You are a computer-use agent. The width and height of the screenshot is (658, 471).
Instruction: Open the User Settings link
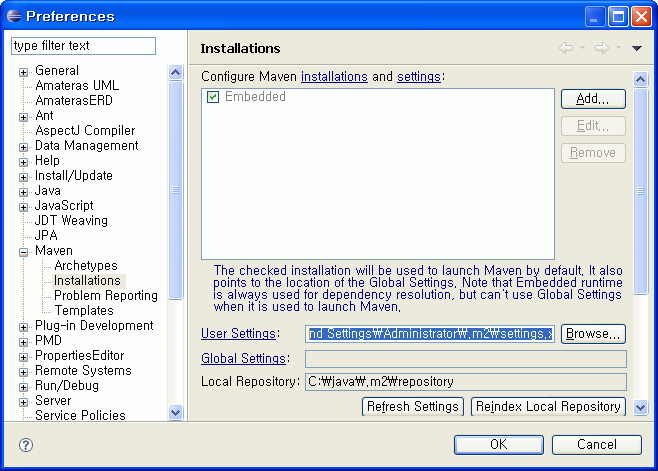[x=240, y=333]
